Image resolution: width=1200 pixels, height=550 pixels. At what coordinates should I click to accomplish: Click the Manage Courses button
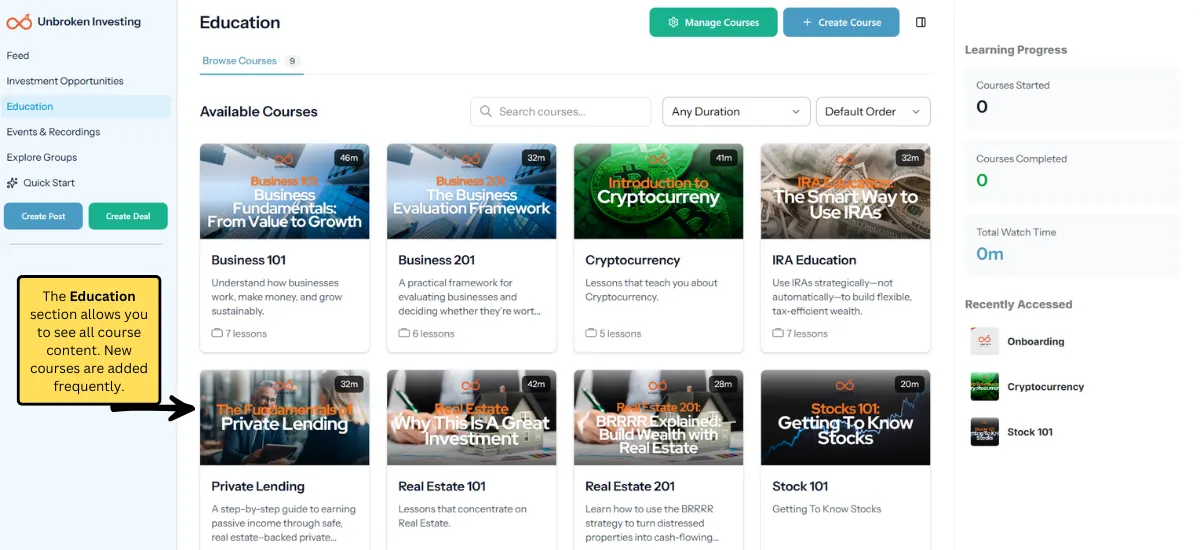[x=713, y=22]
